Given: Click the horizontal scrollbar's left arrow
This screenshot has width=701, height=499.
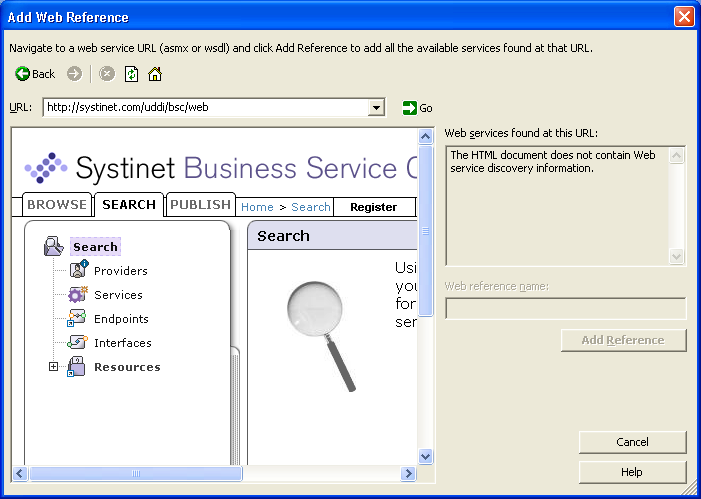Looking at the screenshot, I should click(20, 474).
